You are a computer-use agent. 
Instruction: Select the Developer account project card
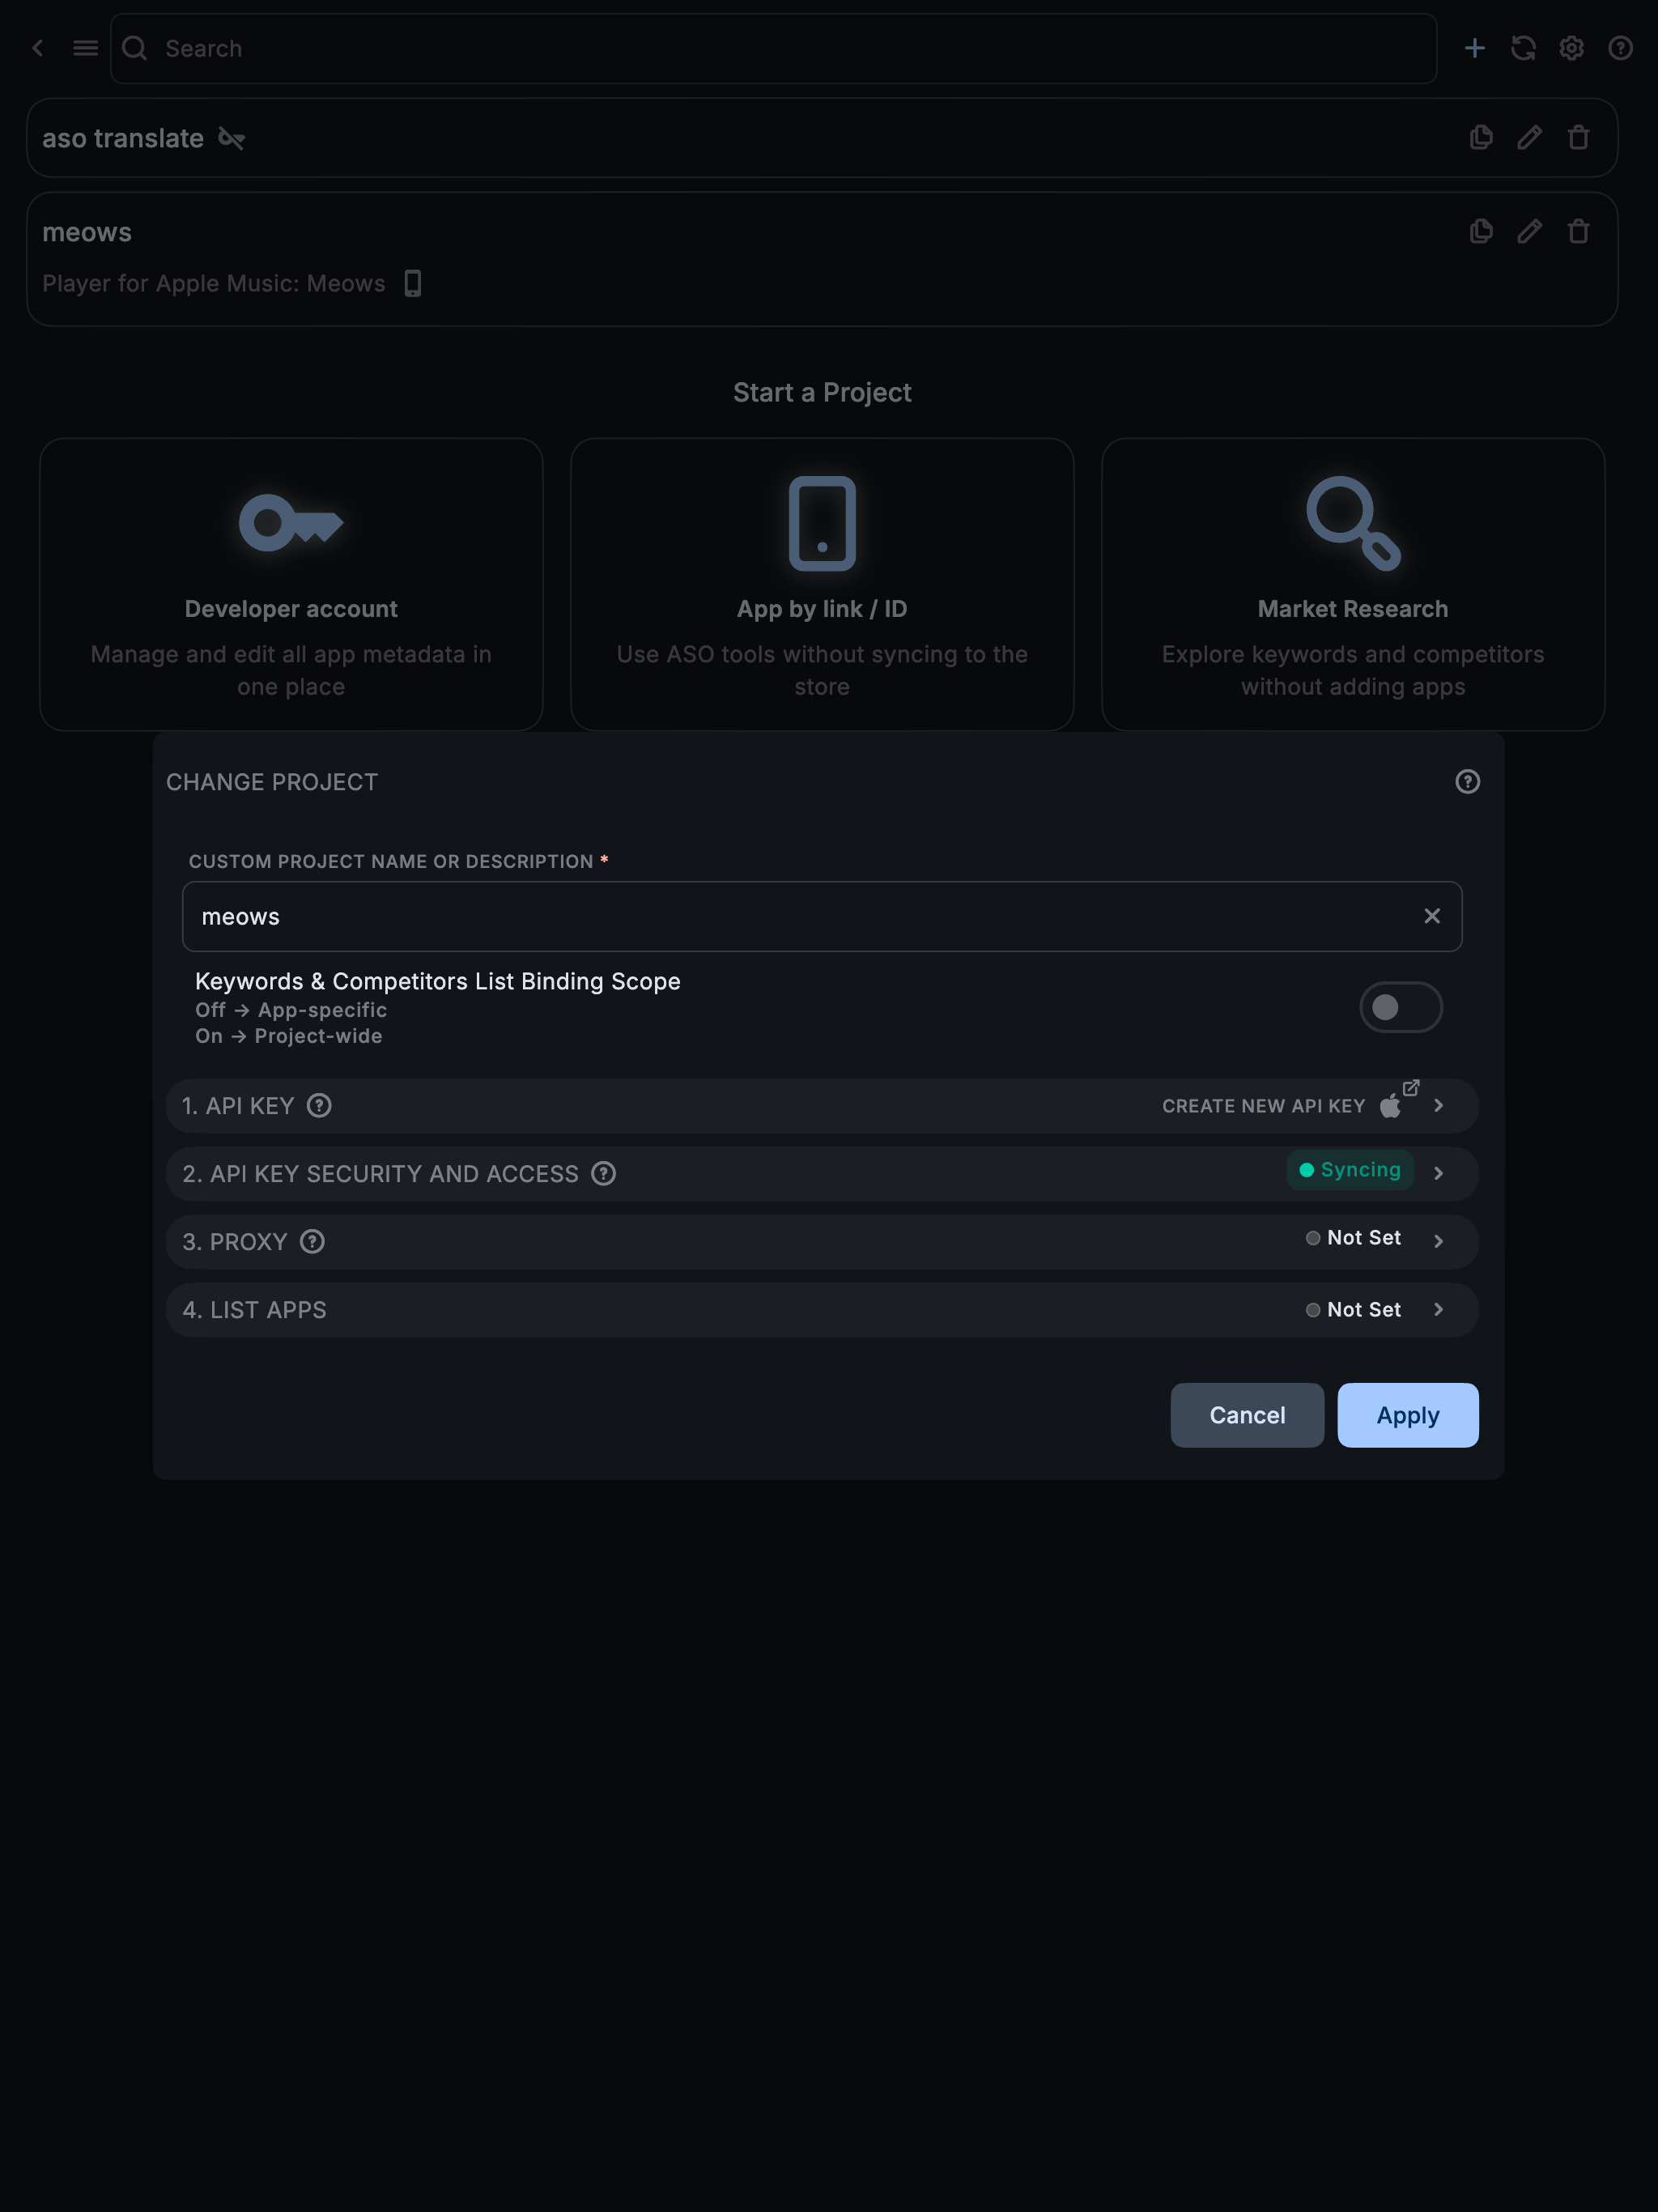pyautogui.click(x=291, y=585)
